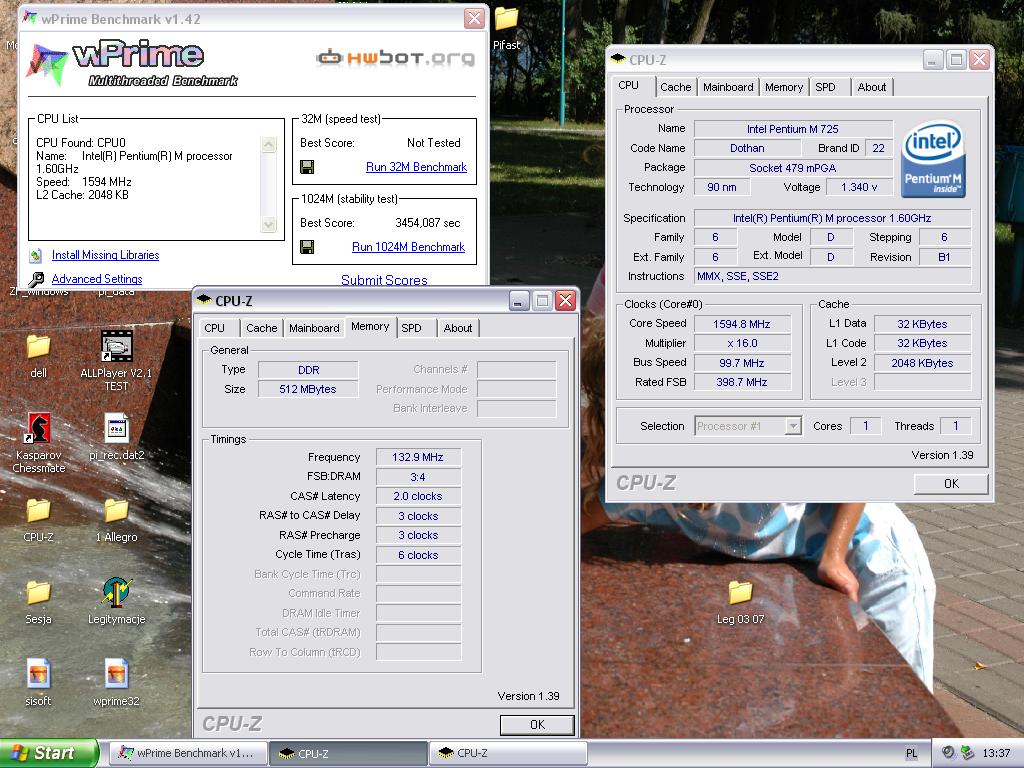Click the Specification field in CPU-Z
This screenshot has height=768, width=1024.
pyautogui.click(x=831, y=218)
